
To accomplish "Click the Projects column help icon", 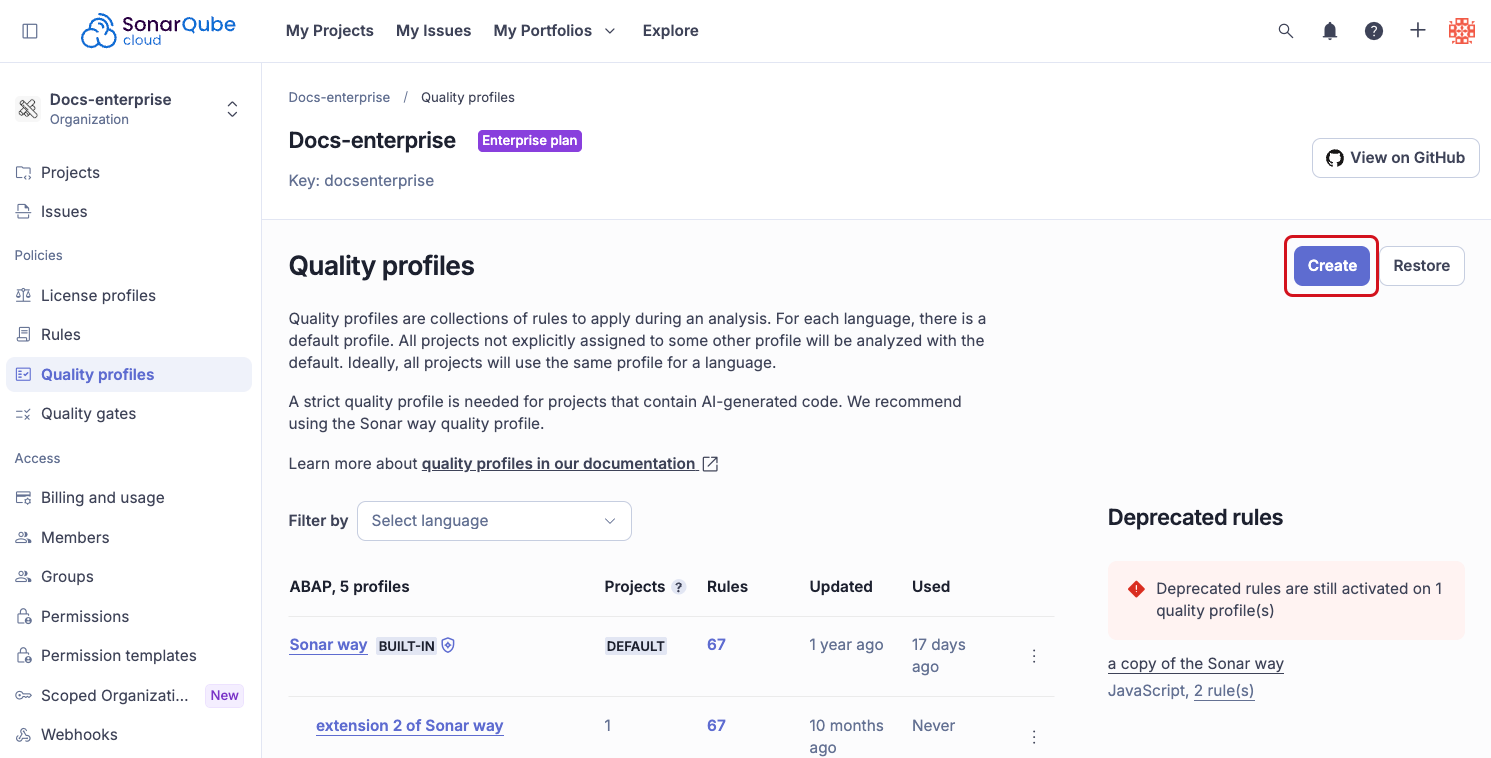I will (x=679, y=587).
